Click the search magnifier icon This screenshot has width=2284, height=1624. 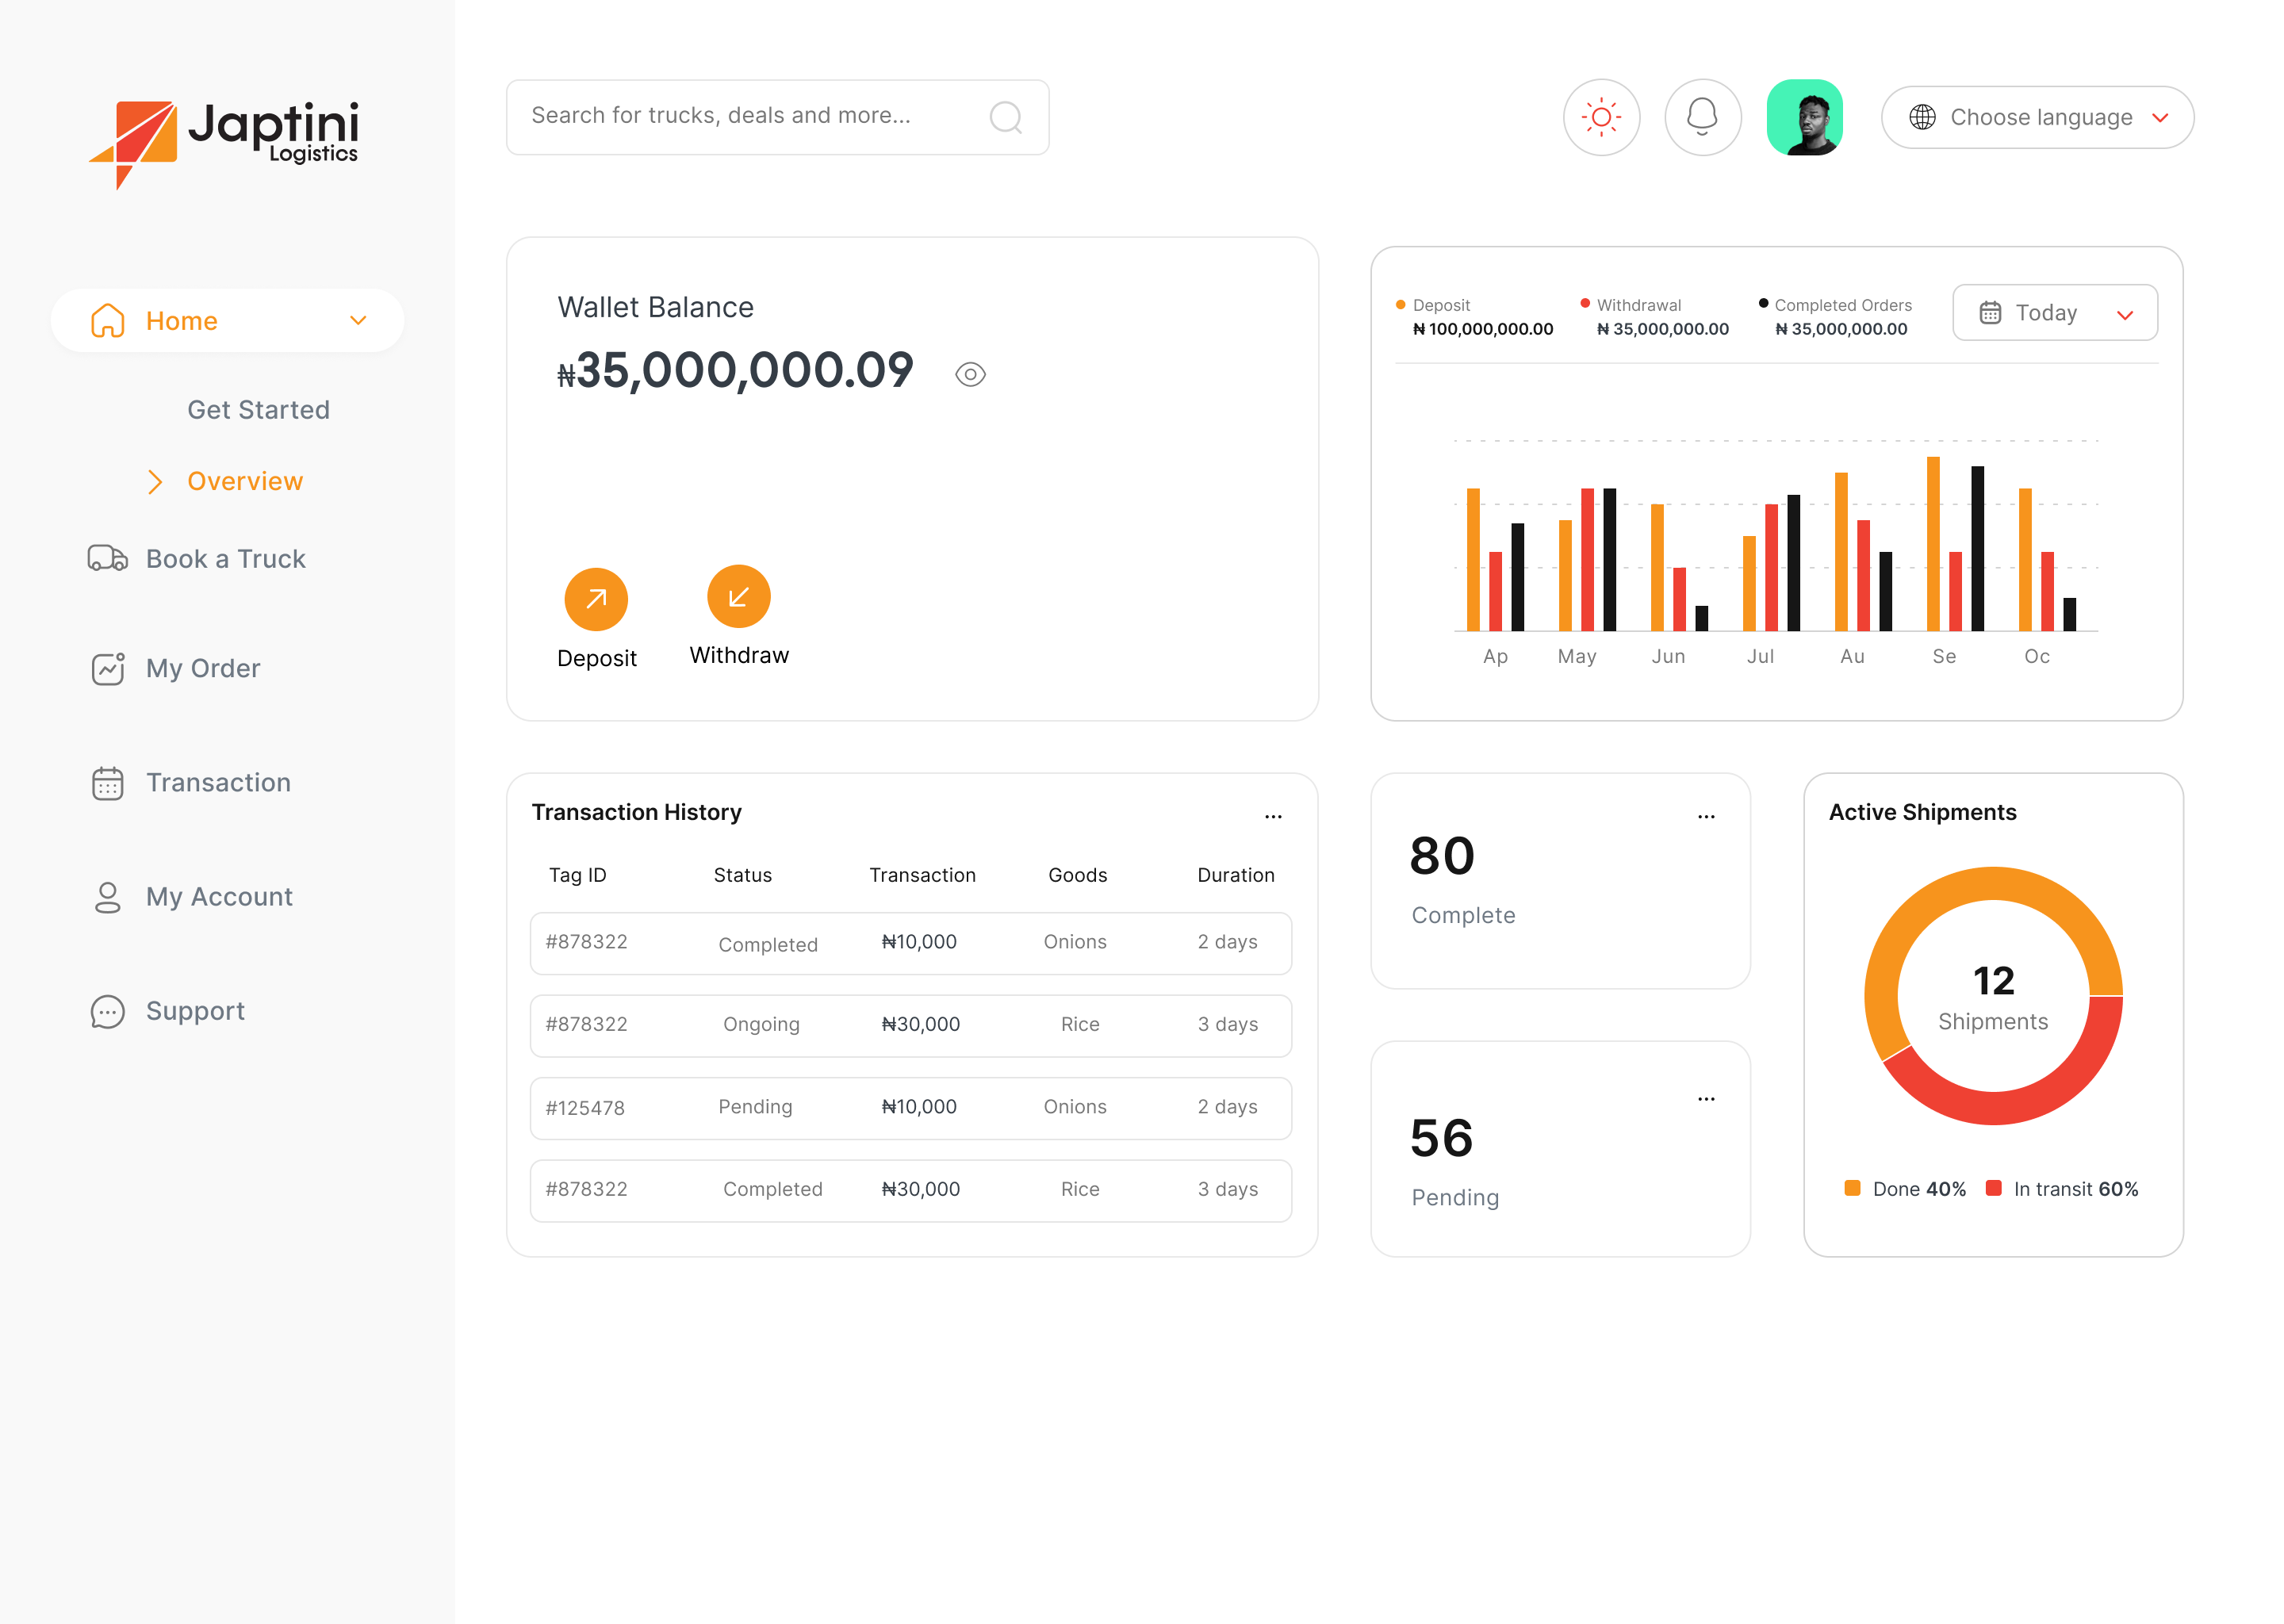click(x=1006, y=118)
